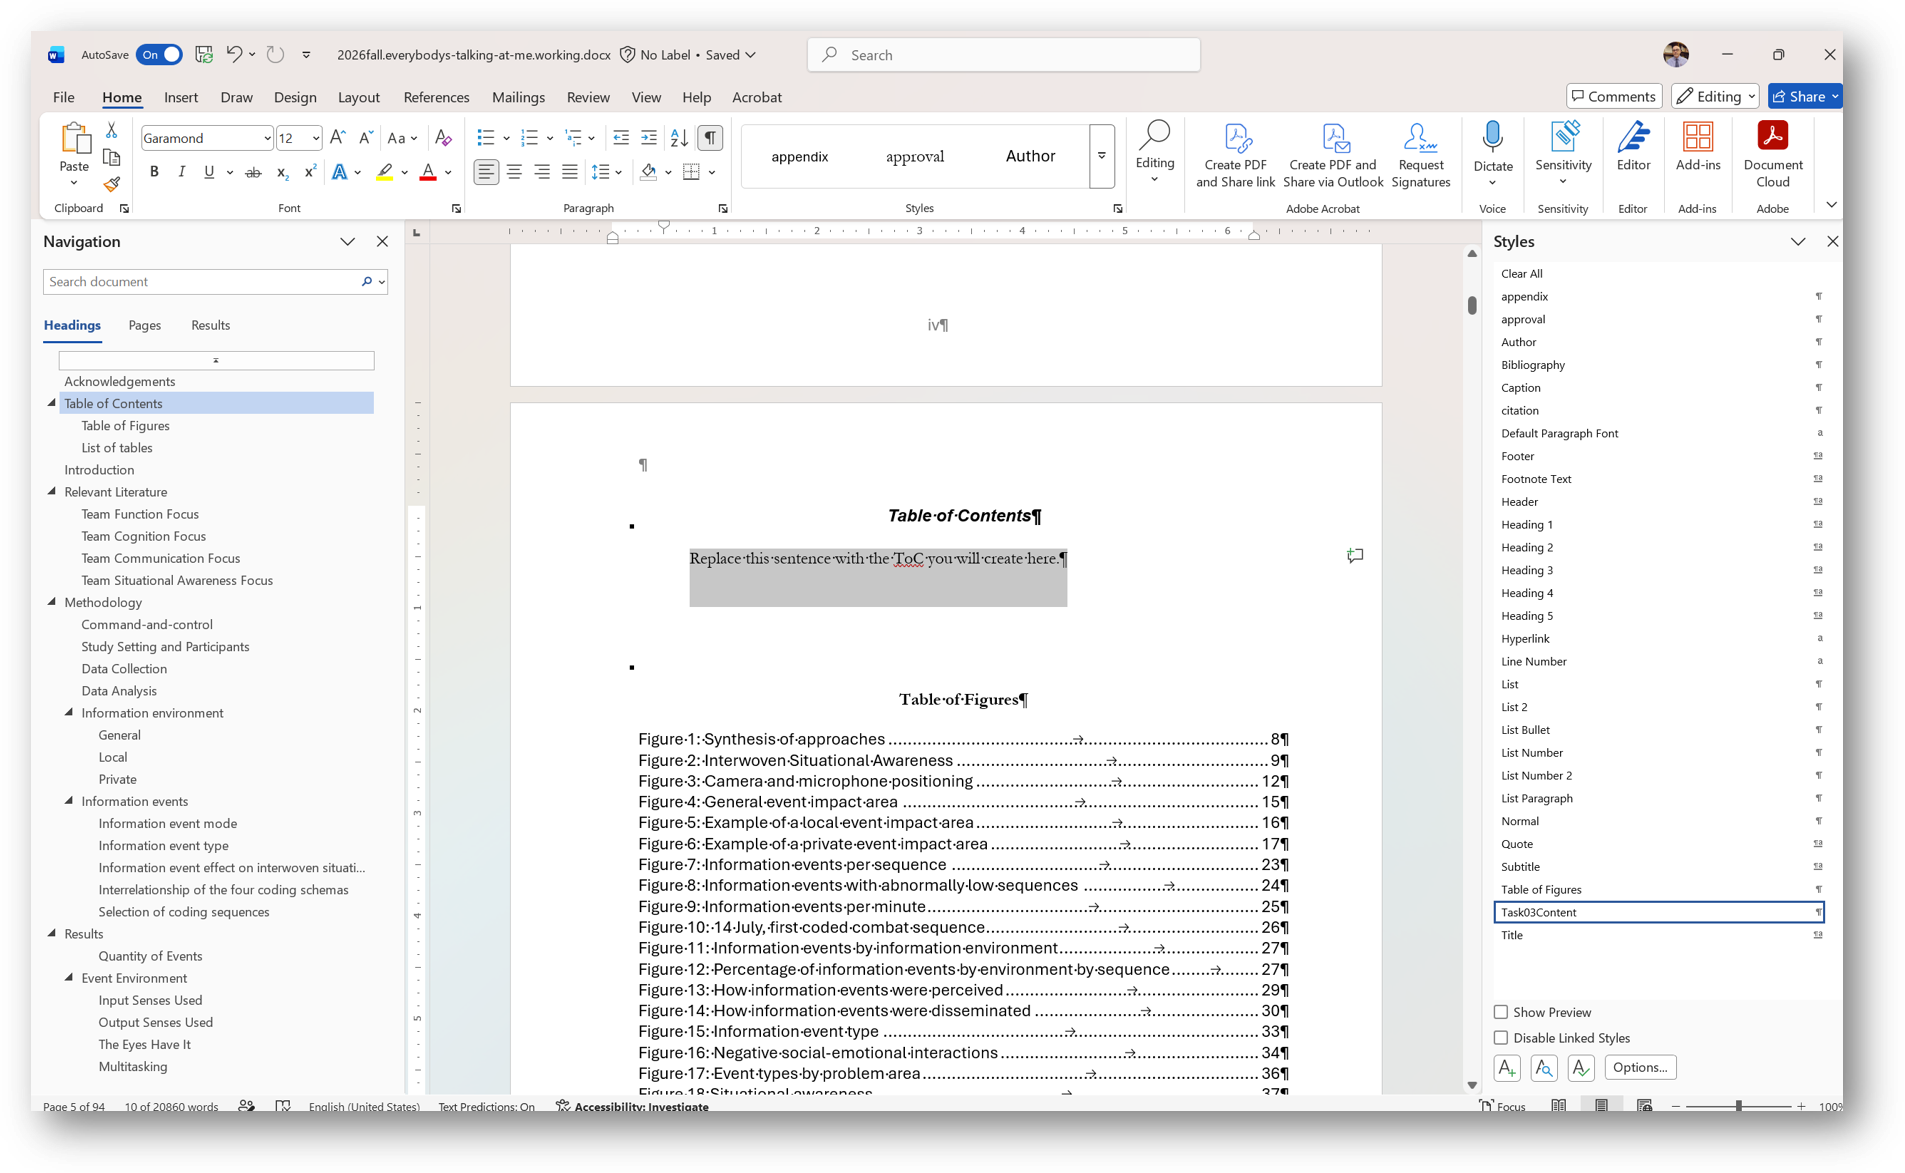Click the title bar Search box

point(1003,54)
